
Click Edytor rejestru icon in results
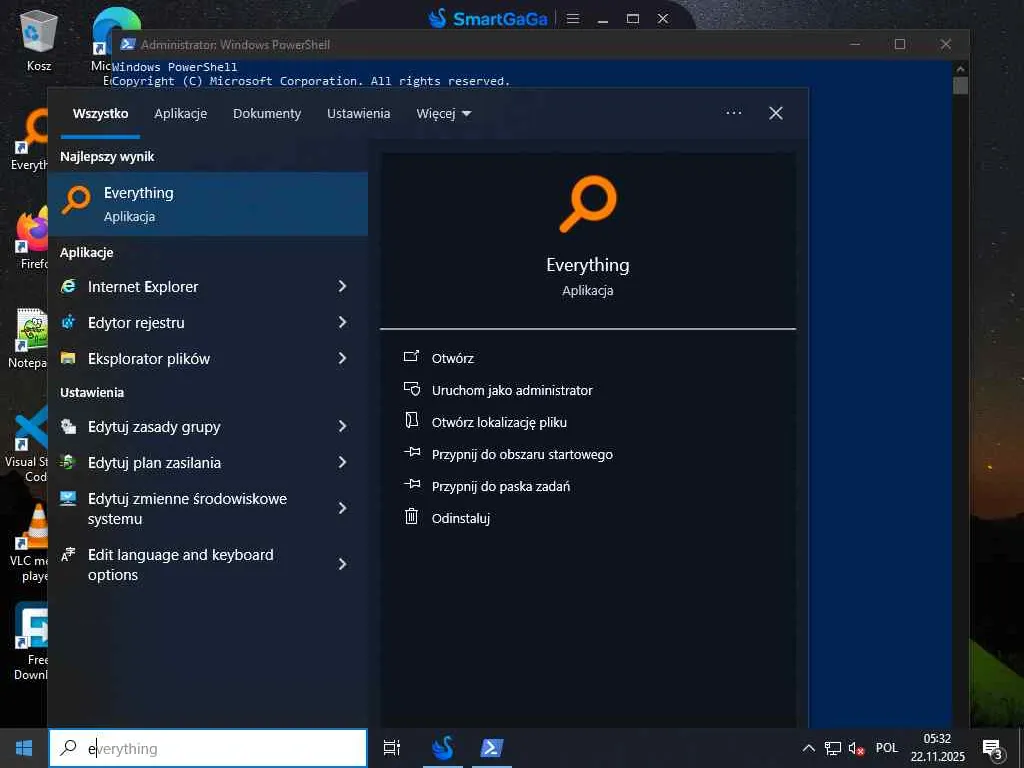pos(69,322)
